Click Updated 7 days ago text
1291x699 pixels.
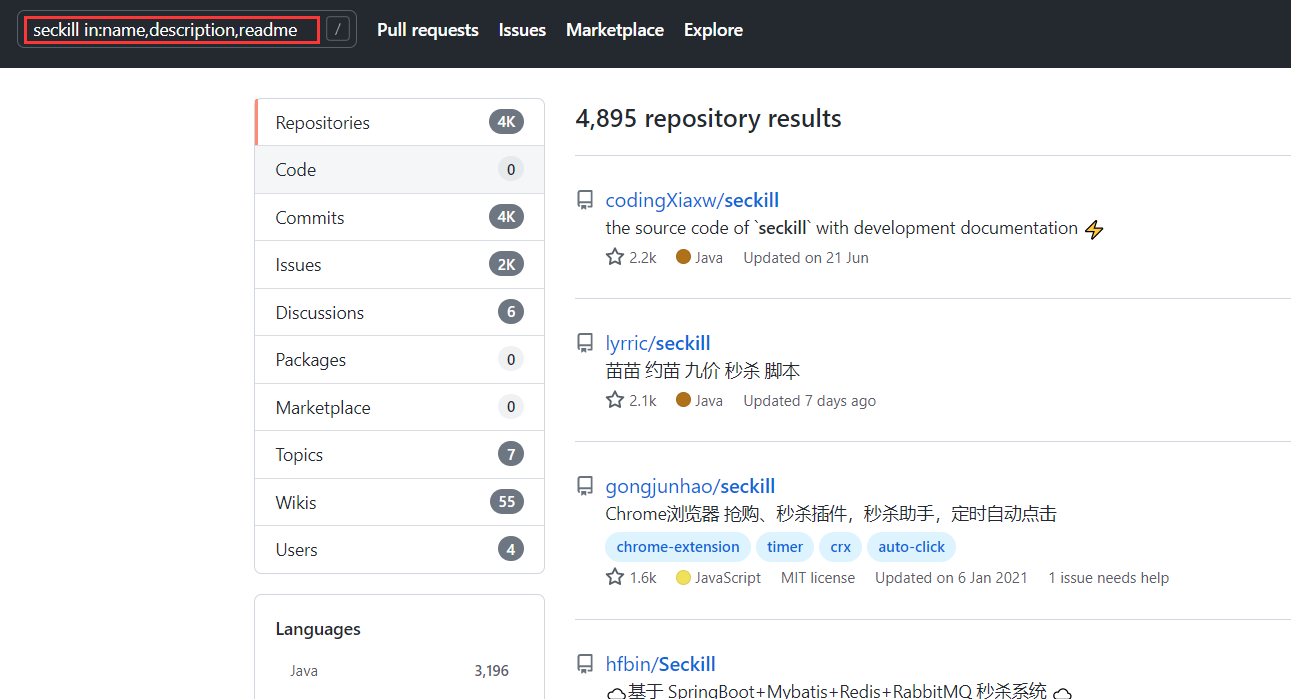point(809,400)
